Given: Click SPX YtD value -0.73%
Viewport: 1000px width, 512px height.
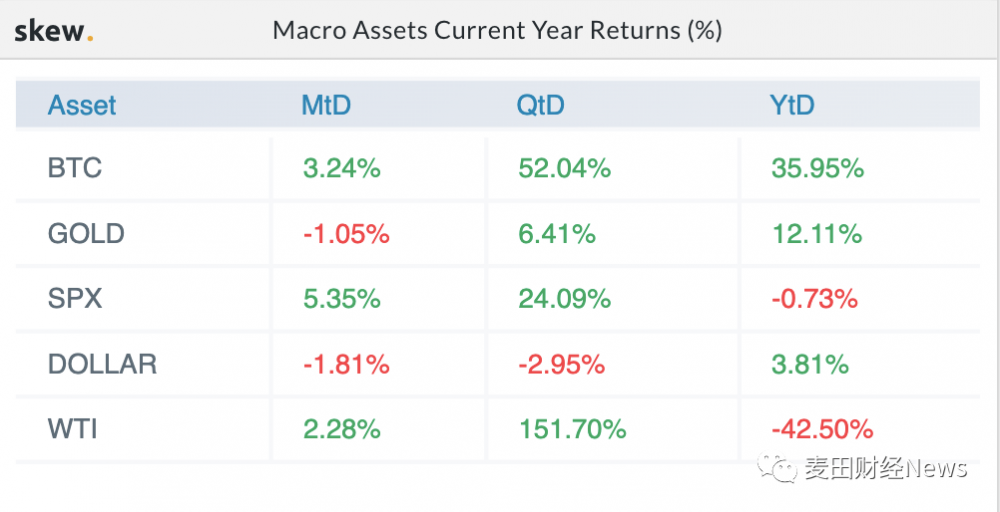Looking at the screenshot, I should (x=814, y=298).
